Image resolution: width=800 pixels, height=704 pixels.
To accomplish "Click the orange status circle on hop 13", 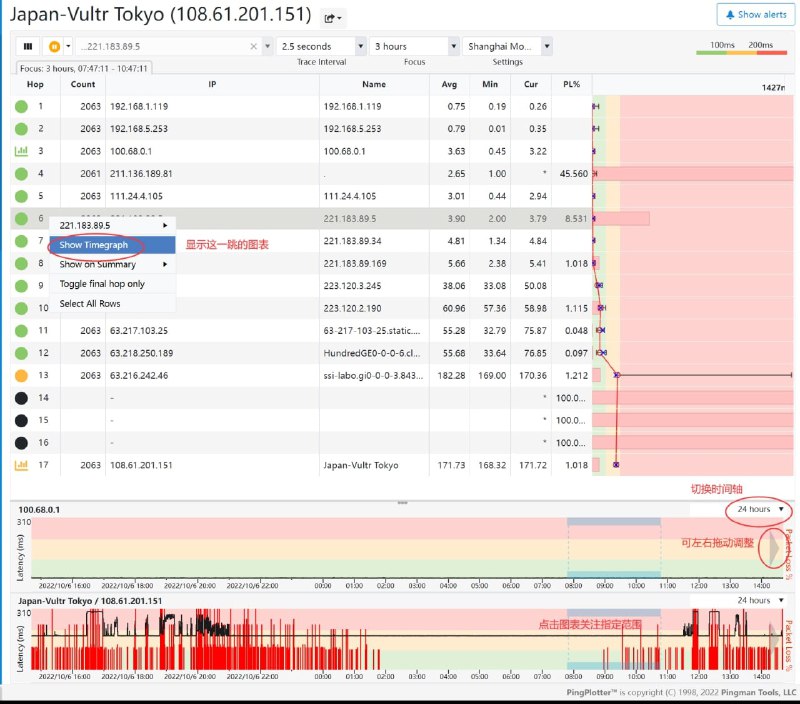I will click(20, 375).
